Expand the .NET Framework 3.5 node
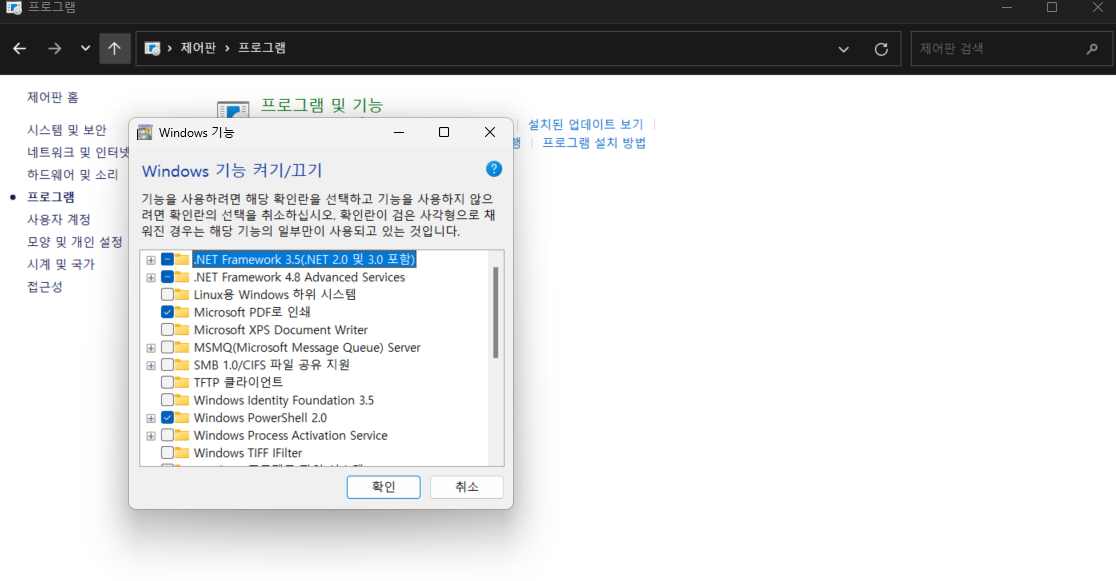 pyautogui.click(x=151, y=260)
